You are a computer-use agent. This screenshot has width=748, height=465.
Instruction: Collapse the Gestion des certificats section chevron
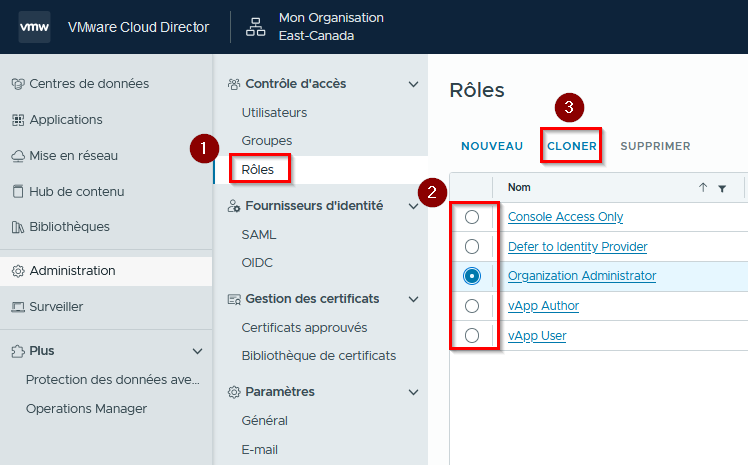[x=414, y=299]
